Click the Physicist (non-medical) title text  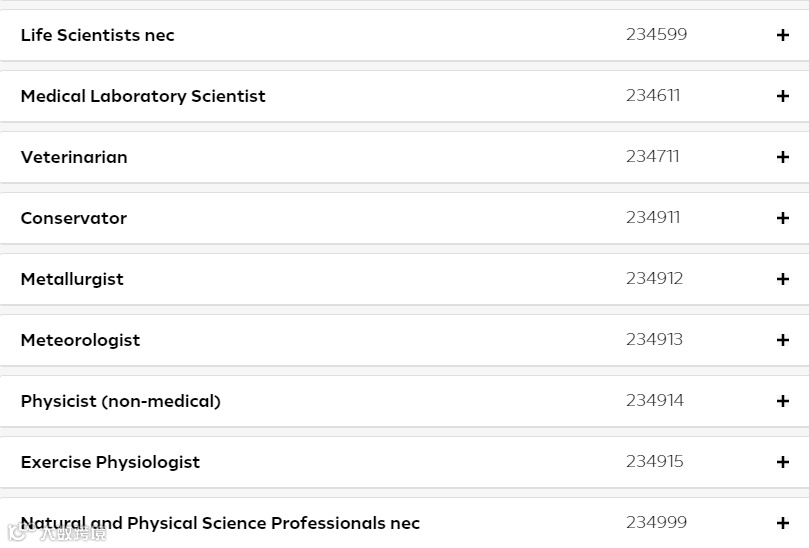click(x=120, y=401)
